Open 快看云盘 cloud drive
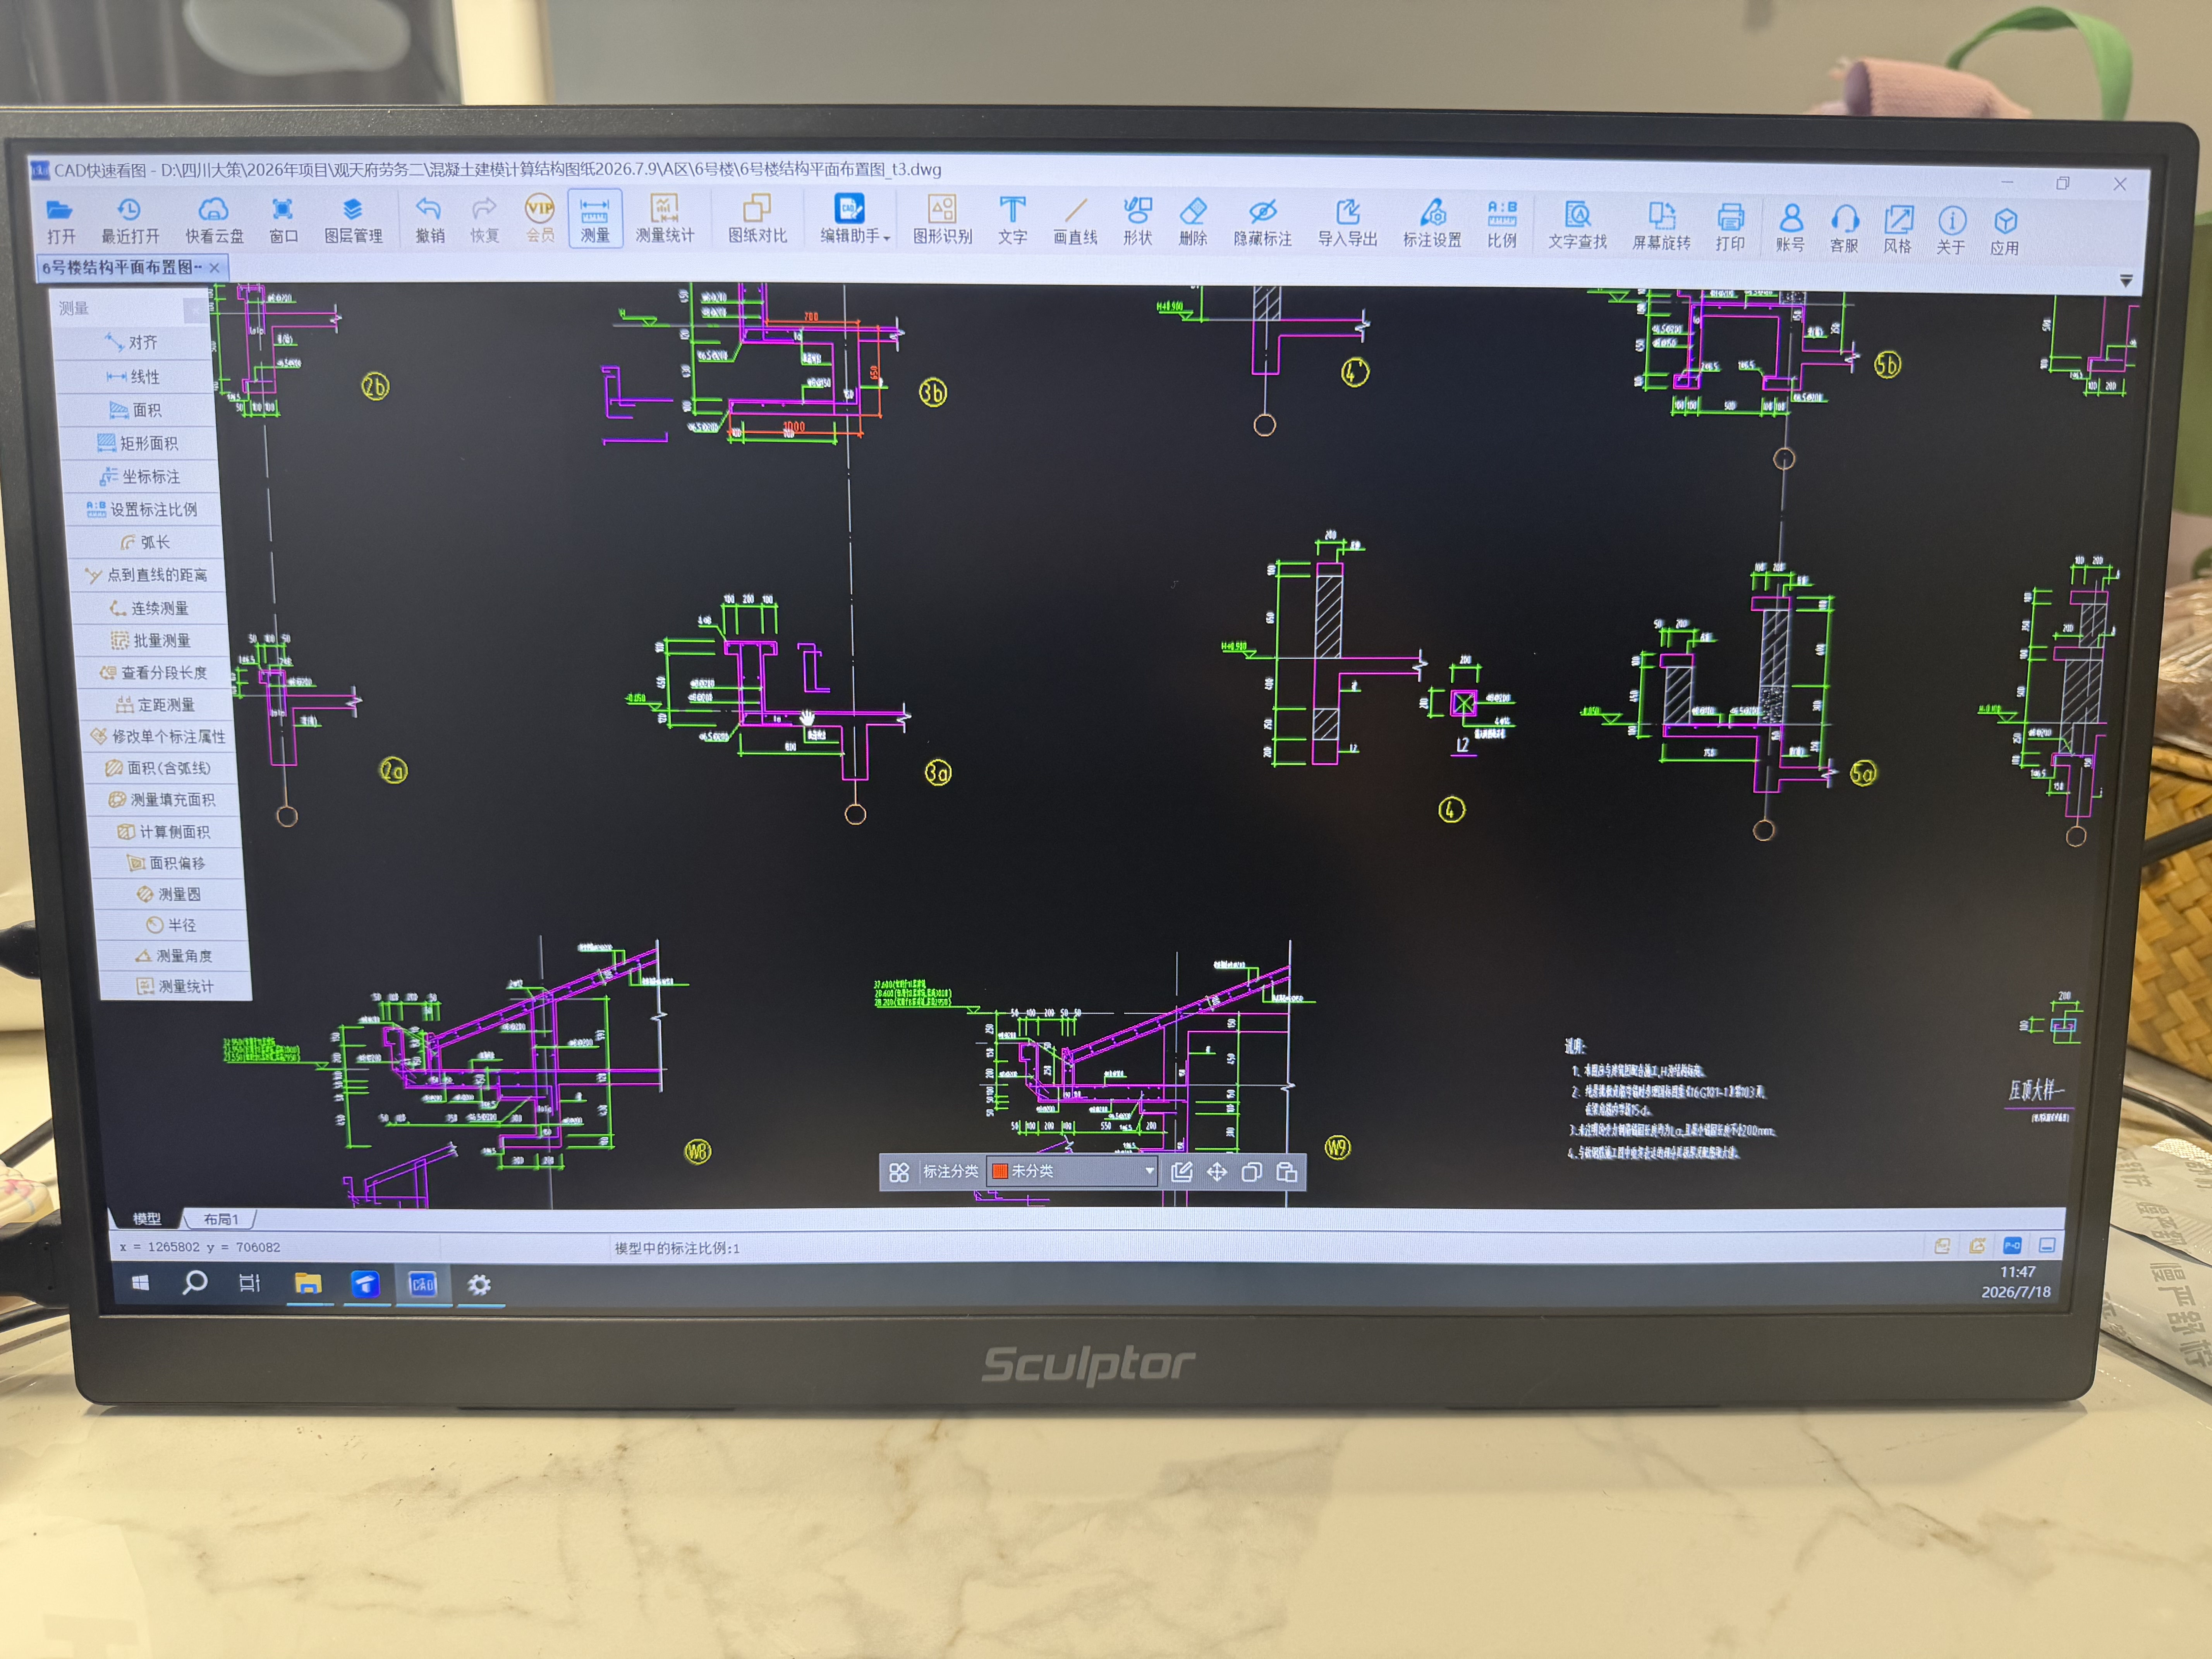This screenshot has height=1659, width=2212. [214, 220]
